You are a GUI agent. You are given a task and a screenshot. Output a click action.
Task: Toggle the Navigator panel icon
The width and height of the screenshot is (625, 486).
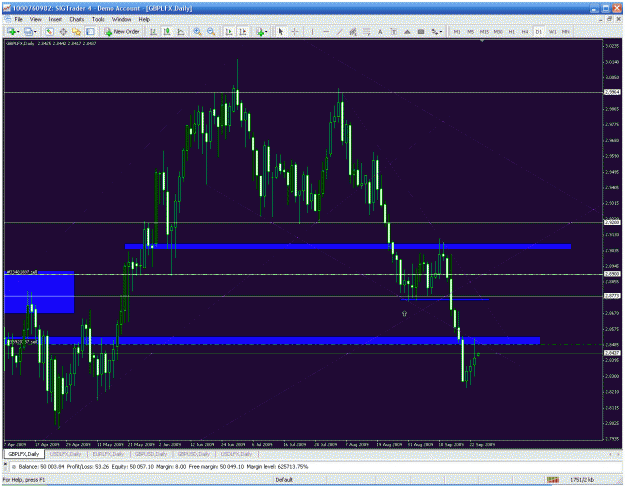click(x=77, y=32)
